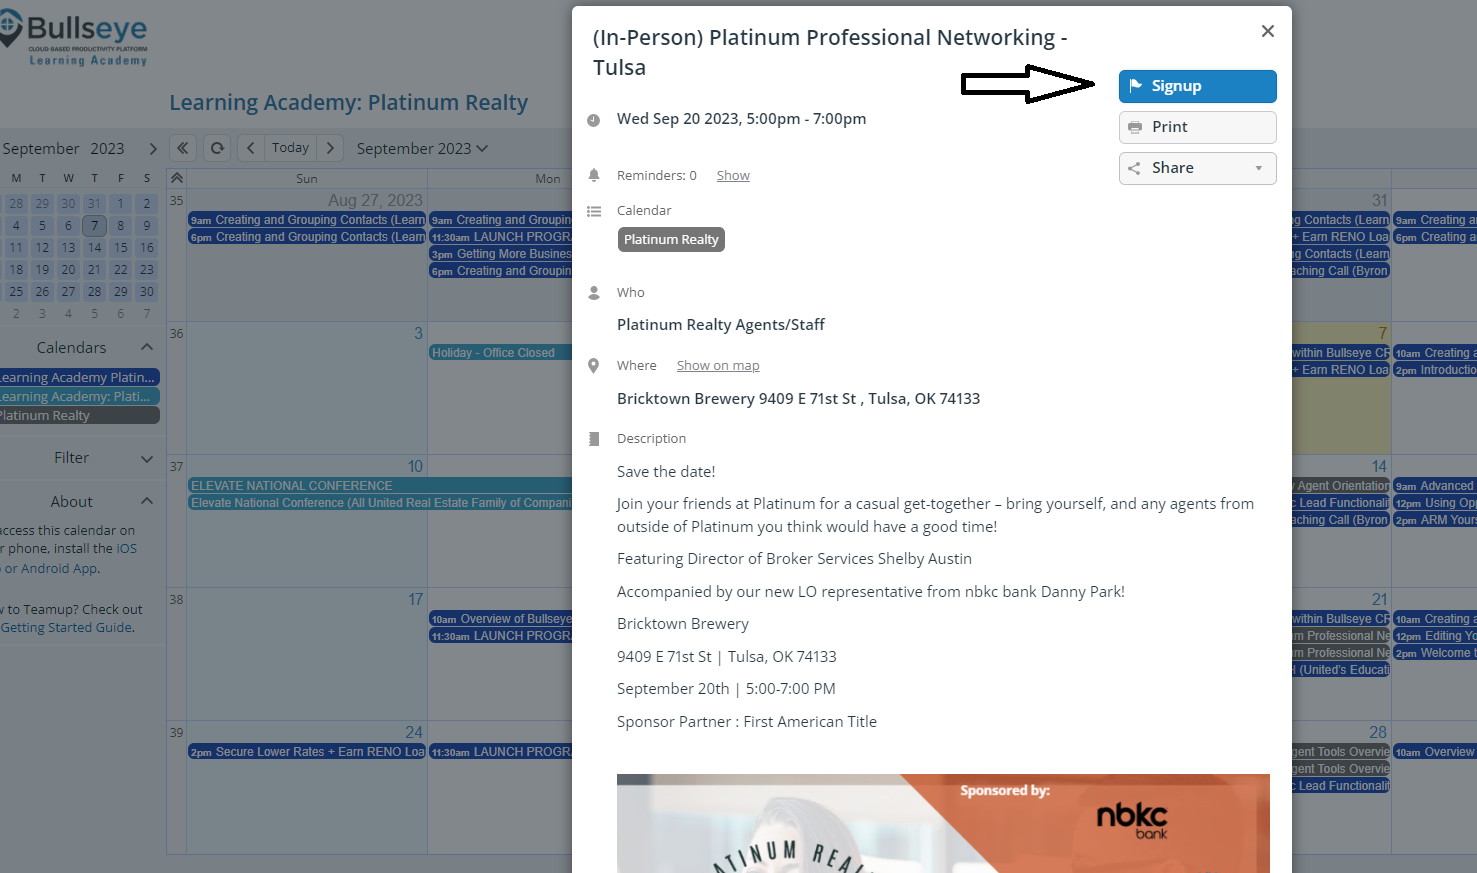Open the Android App link
The width and height of the screenshot is (1477, 873).
(x=59, y=569)
